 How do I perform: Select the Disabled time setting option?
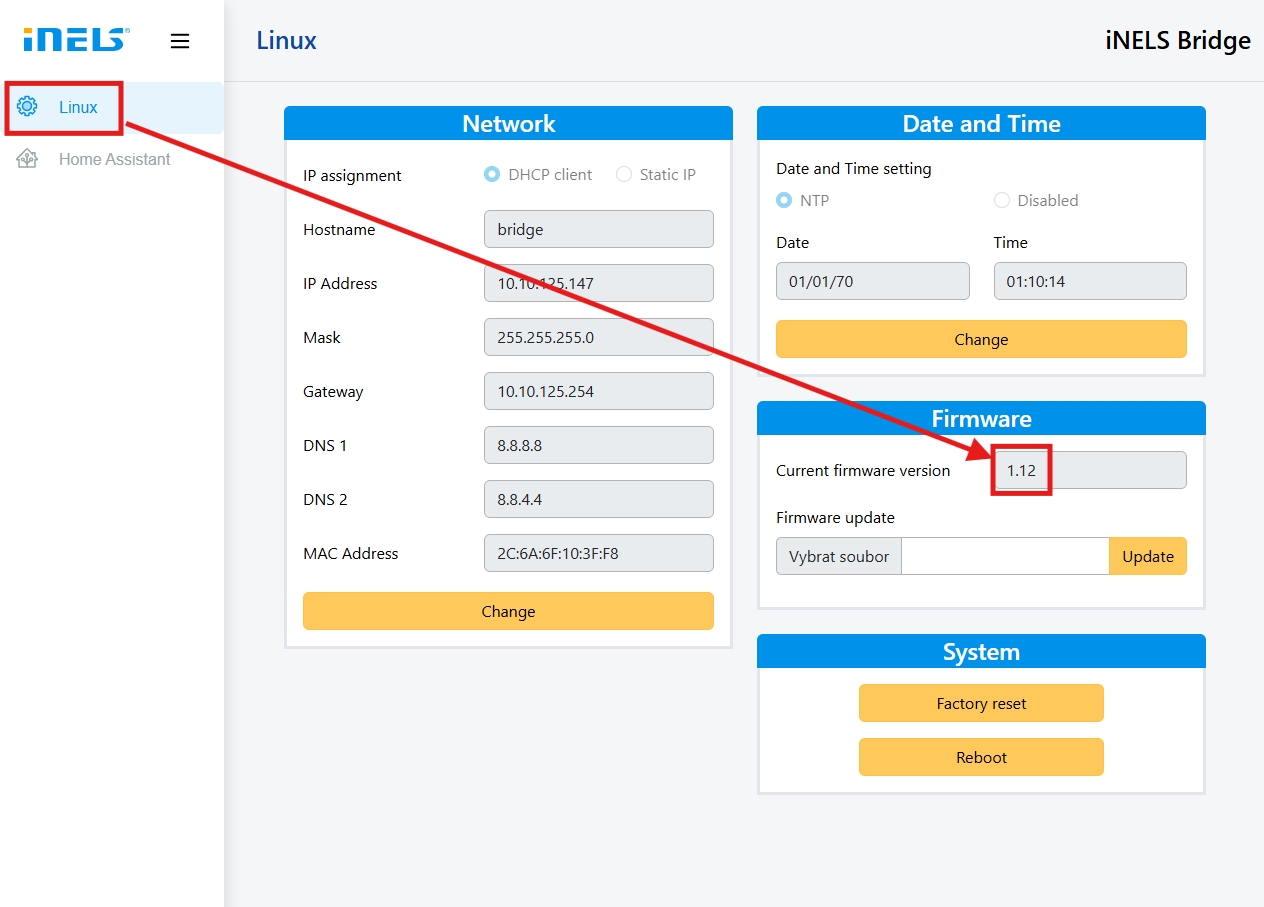pyautogui.click(x=1002, y=200)
